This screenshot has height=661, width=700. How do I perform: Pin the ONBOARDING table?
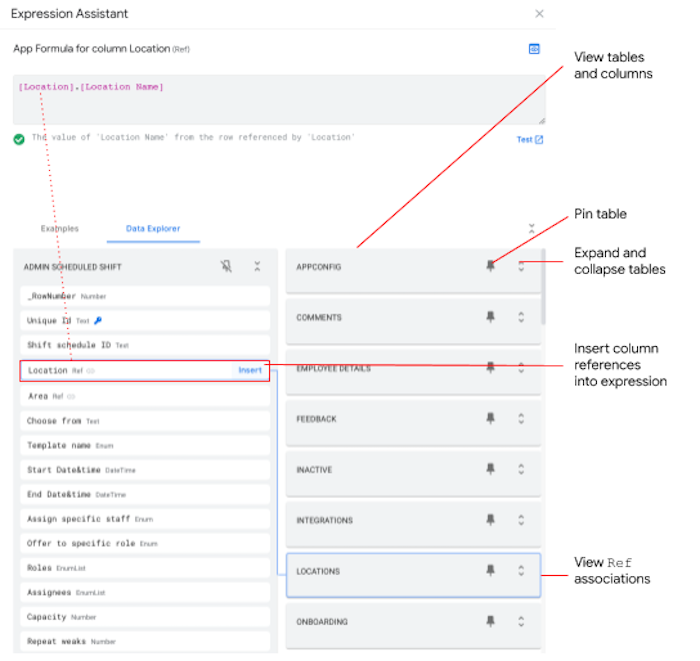point(490,622)
